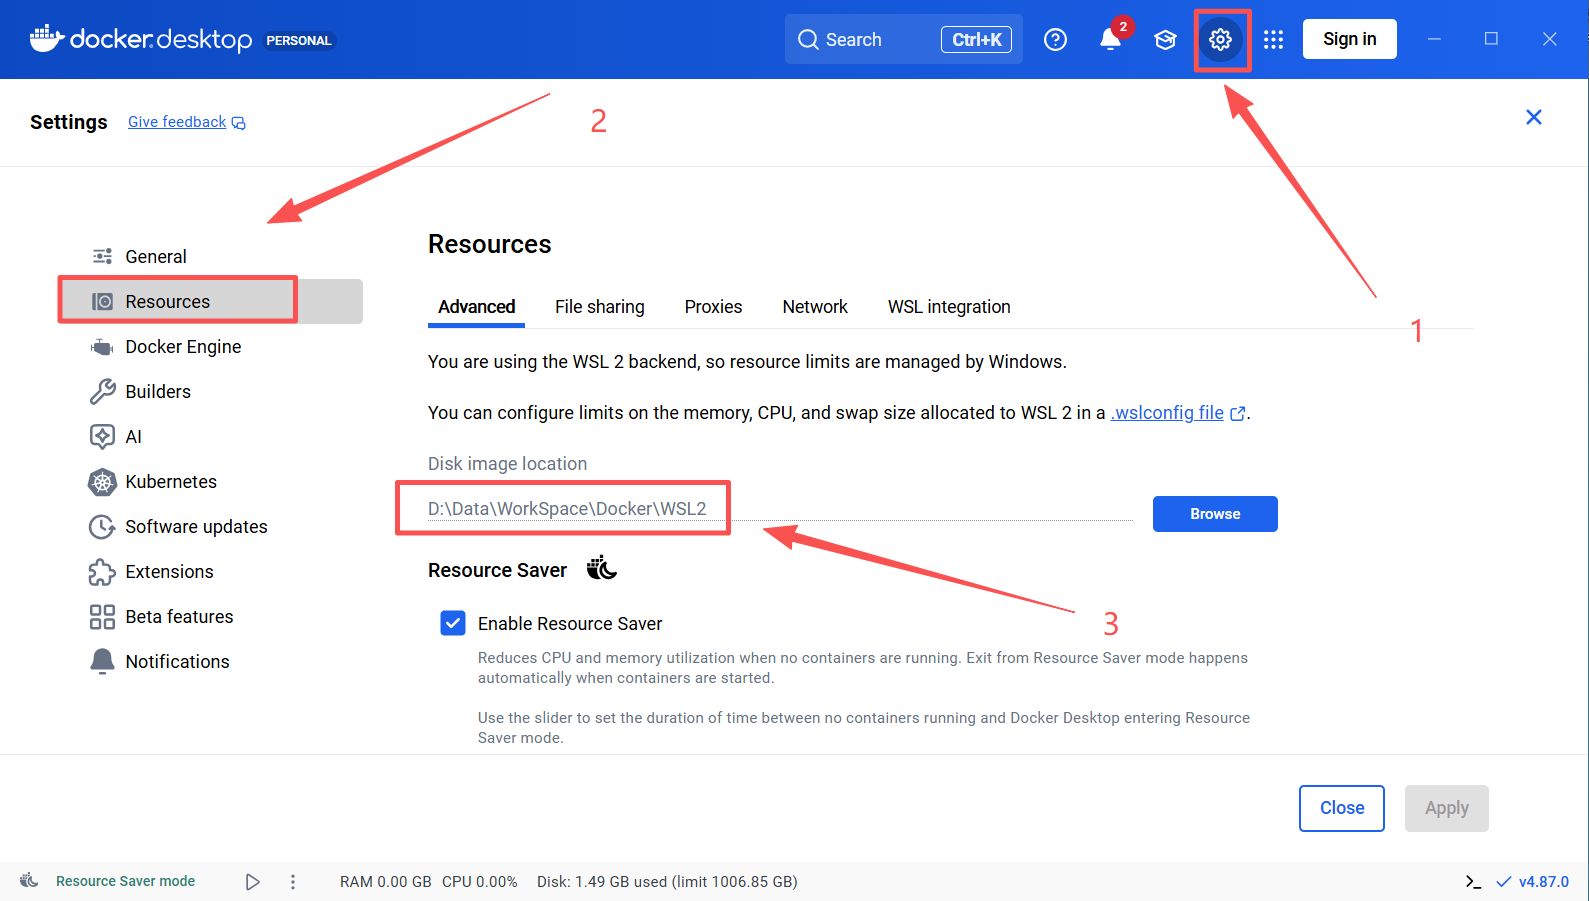Close the Docker Desktop window
The height and width of the screenshot is (901, 1589).
[x=1549, y=39]
